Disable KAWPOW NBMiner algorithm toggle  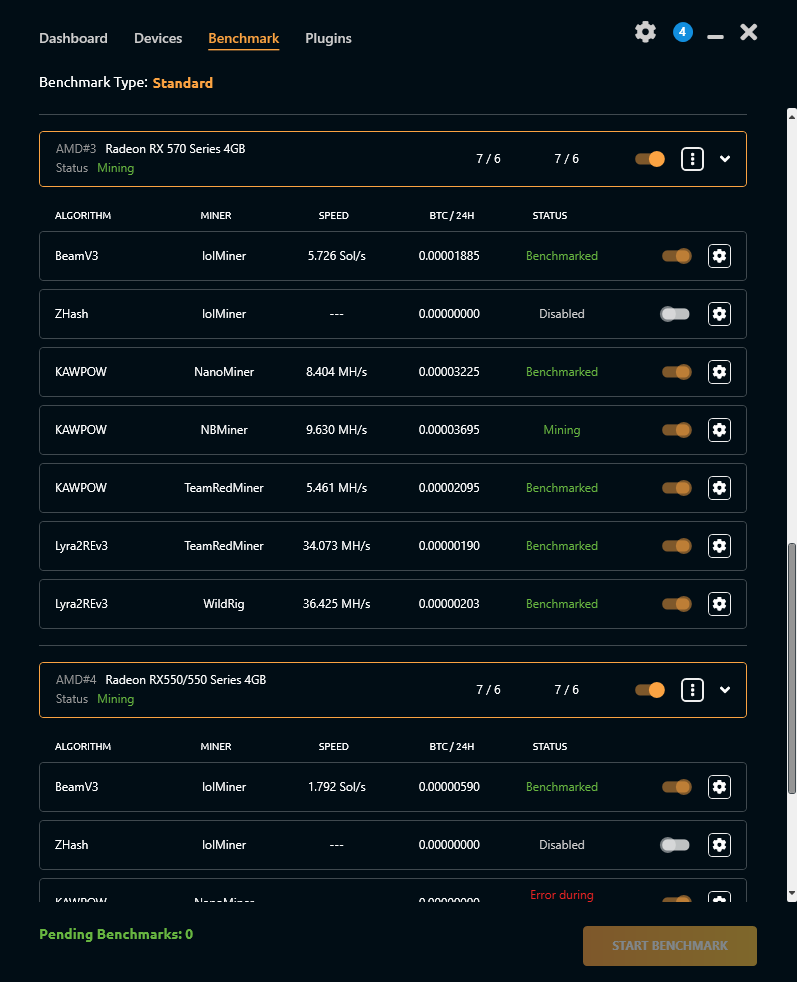pos(677,430)
